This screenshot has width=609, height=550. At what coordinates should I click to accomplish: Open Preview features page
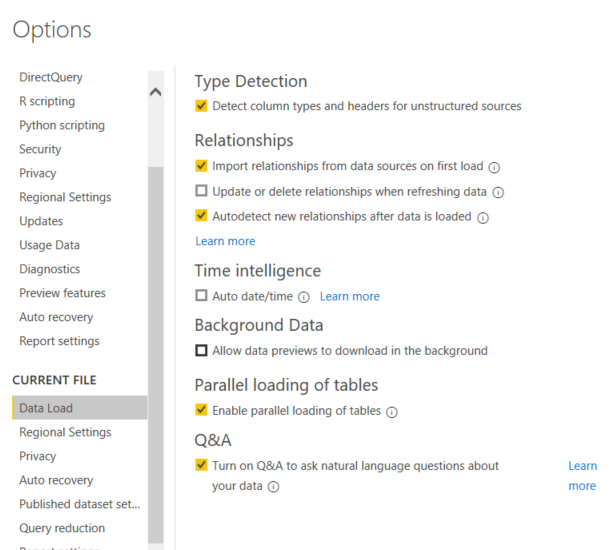tap(63, 293)
